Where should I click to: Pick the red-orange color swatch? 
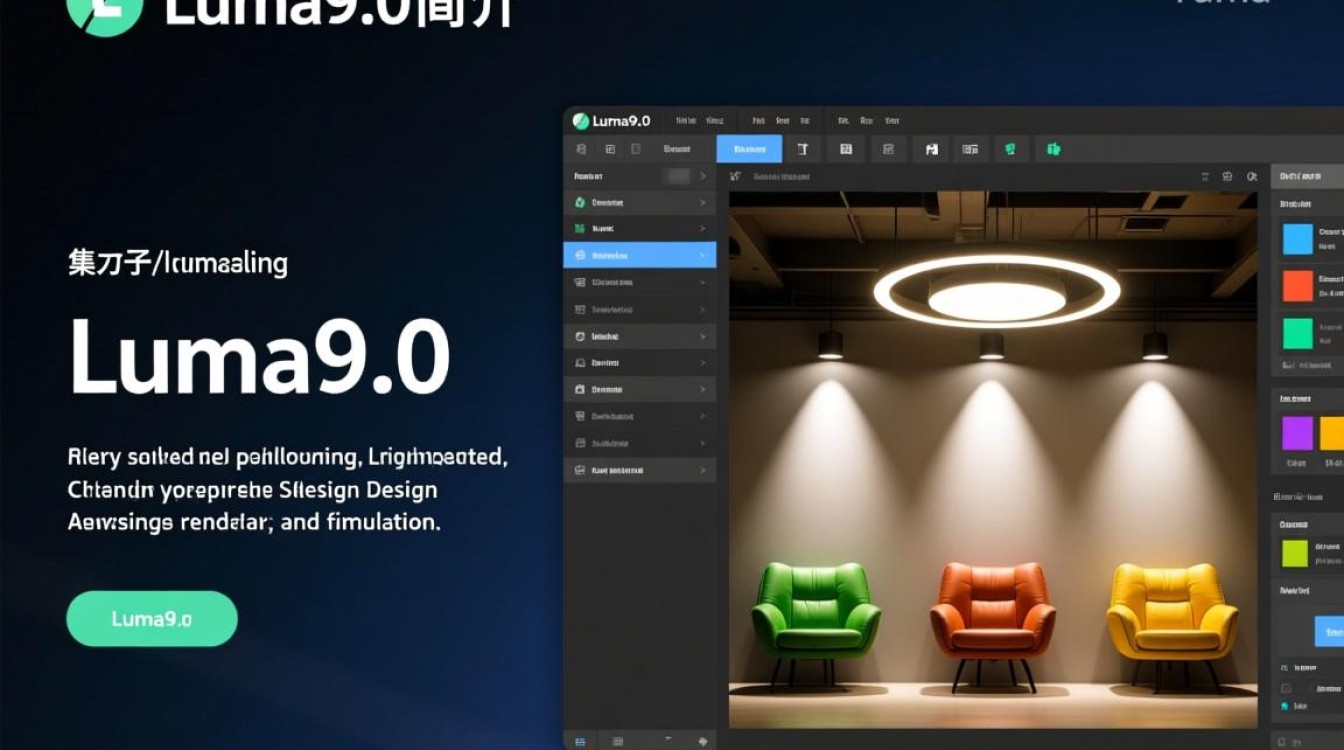[x=1298, y=286]
